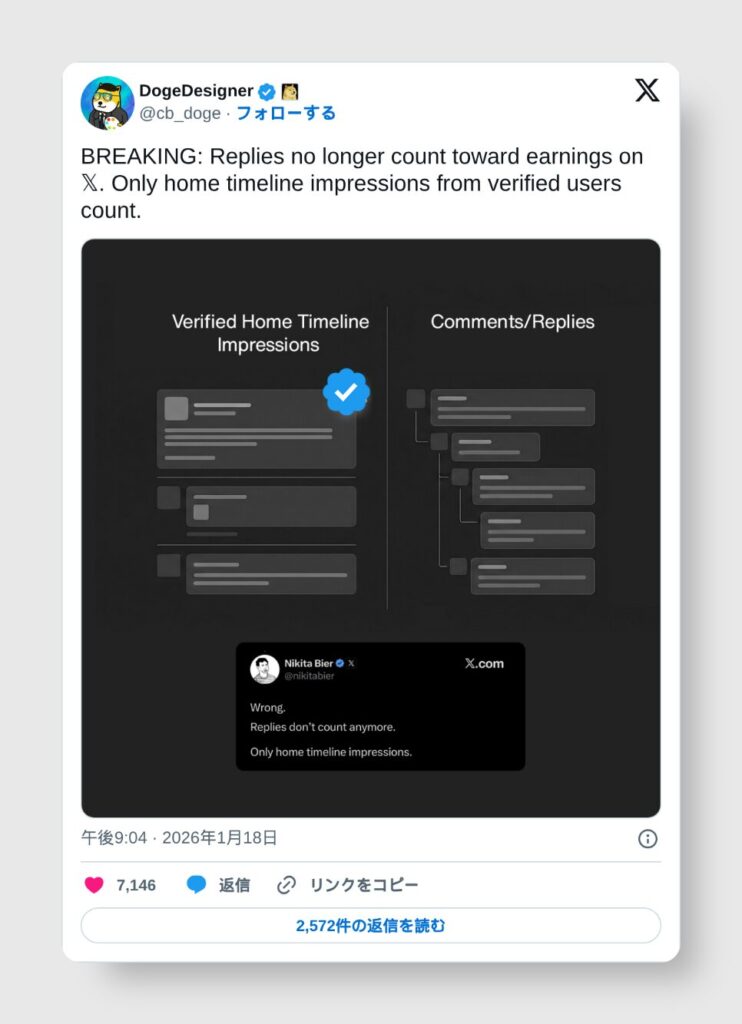The image size is (742, 1024).
Task: Click the リンクをコピー copy link button
Action: (347, 885)
